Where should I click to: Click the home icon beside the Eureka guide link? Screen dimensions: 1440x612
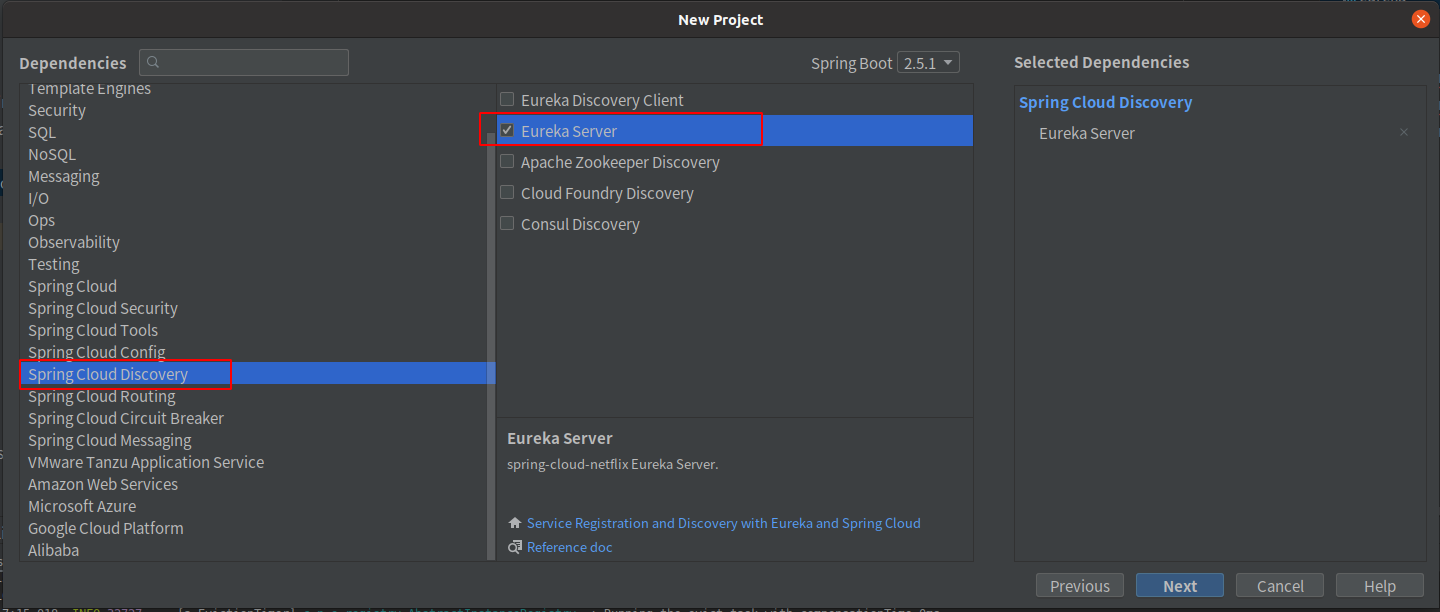515,523
